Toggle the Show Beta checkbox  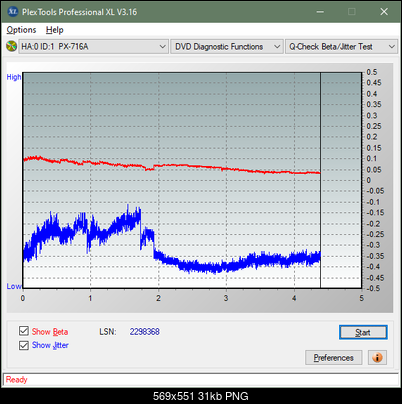tap(24, 331)
